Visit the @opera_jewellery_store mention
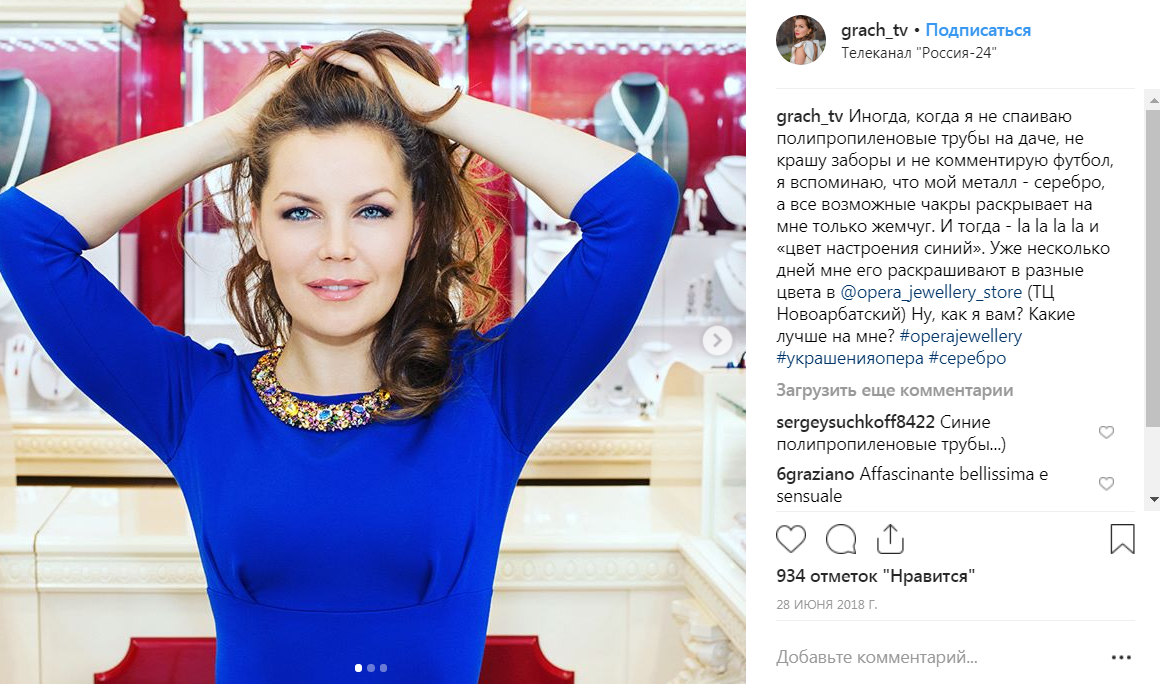The height and width of the screenshot is (684, 1160). pos(931,292)
